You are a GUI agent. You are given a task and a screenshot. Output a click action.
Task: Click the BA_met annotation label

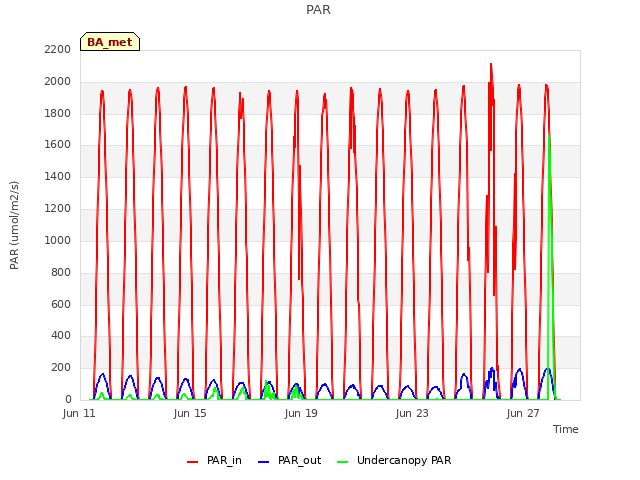[x=110, y=42]
